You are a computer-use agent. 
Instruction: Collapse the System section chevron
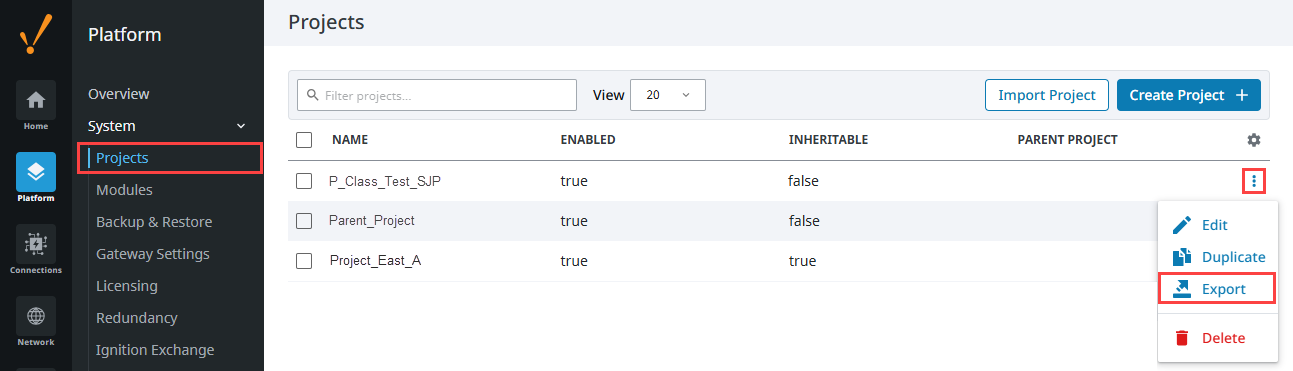(240, 126)
